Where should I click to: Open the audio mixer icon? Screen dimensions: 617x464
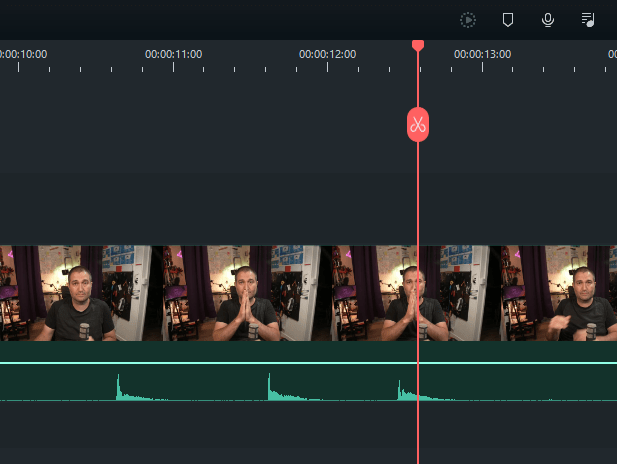click(588, 20)
